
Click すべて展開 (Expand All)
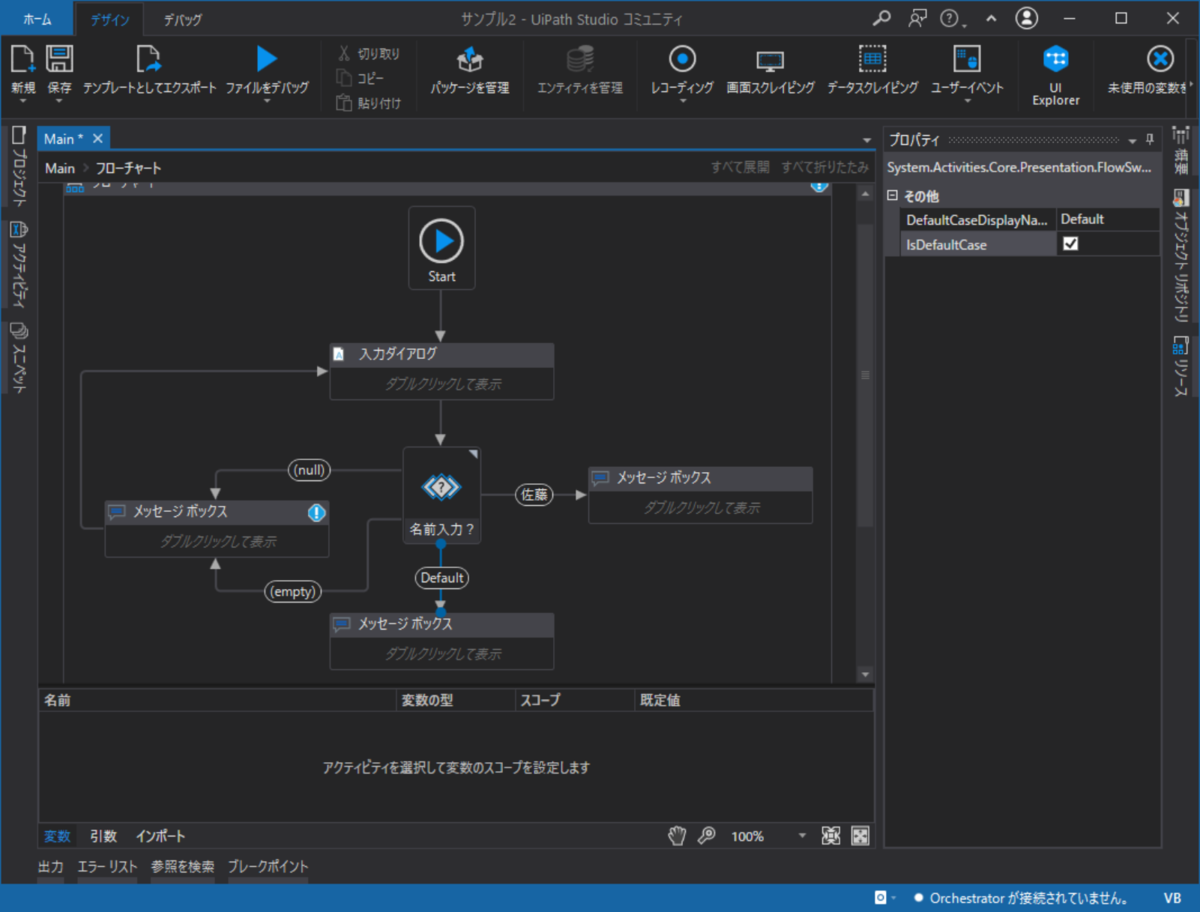click(740, 168)
